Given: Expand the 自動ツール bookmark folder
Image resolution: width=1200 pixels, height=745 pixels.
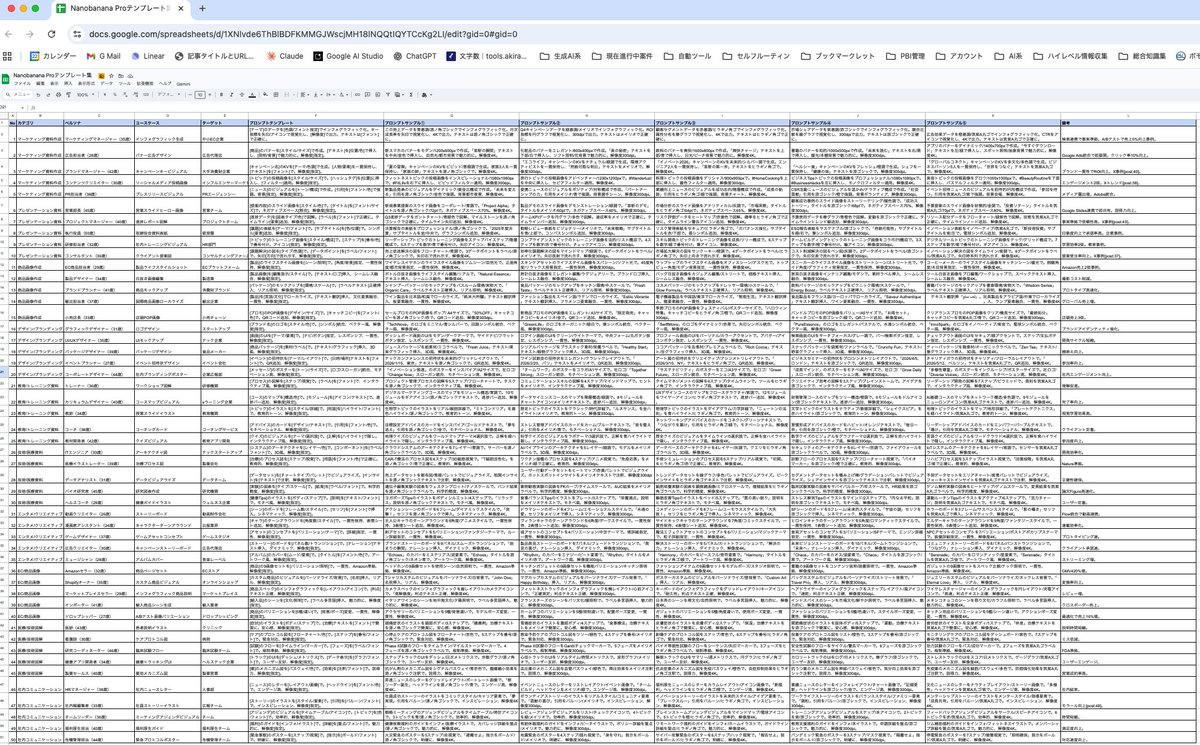Looking at the screenshot, I should (x=686, y=56).
